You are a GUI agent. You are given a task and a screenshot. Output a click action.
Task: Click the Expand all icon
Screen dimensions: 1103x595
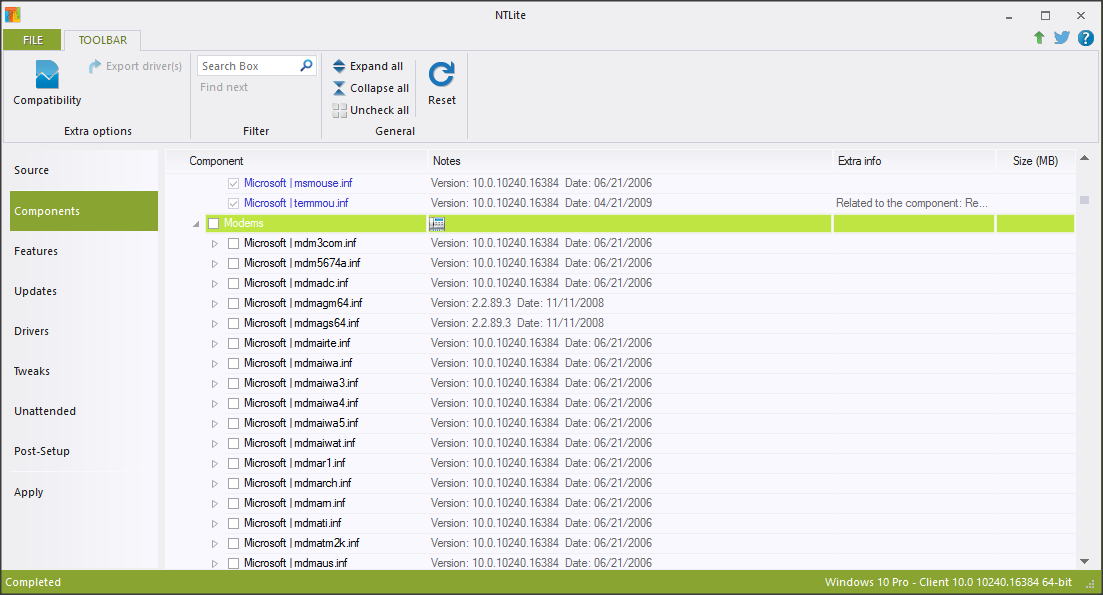tap(340, 66)
